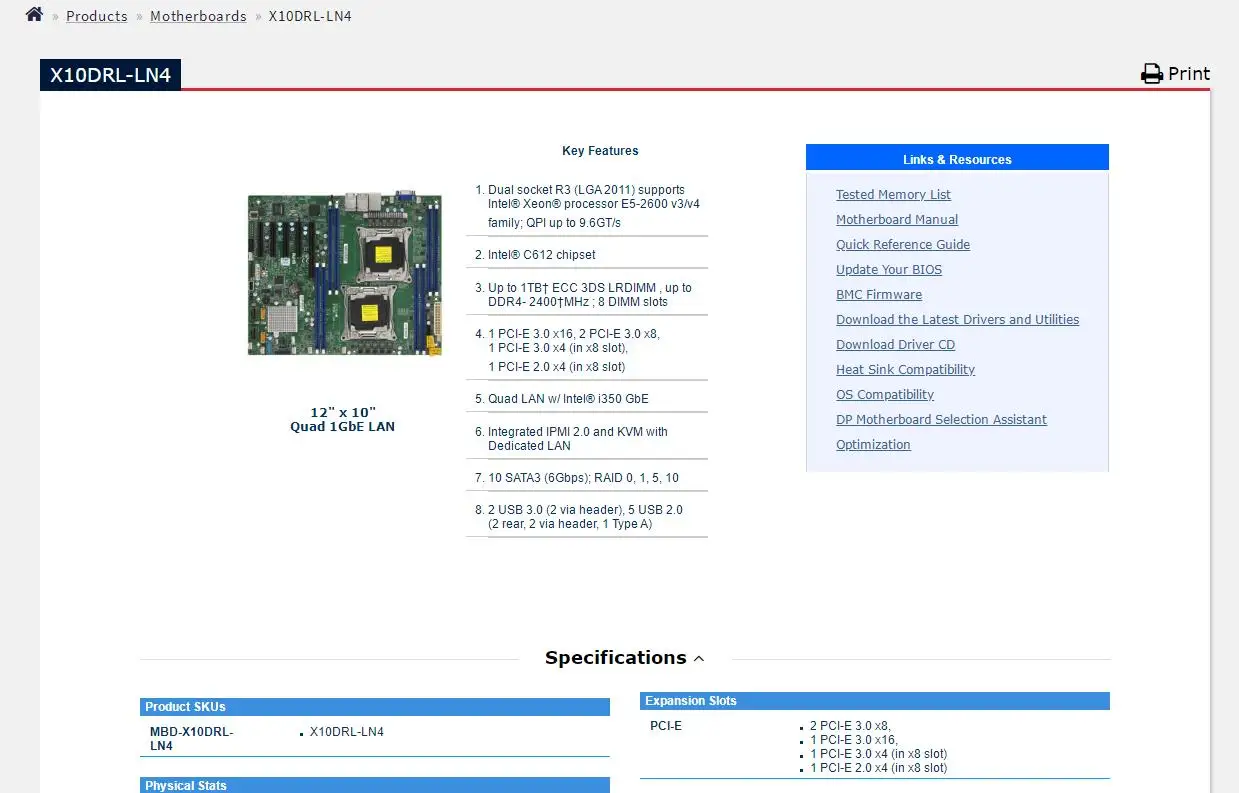This screenshot has width=1239, height=793.
Task: Open the Tested Memory List link
Action: pyautogui.click(x=893, y=195)
